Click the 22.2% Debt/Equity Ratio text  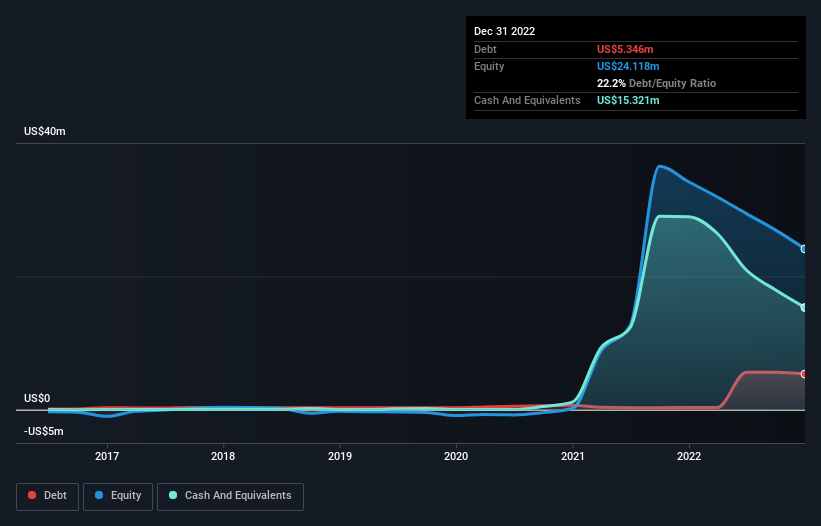tap(657, 83)
